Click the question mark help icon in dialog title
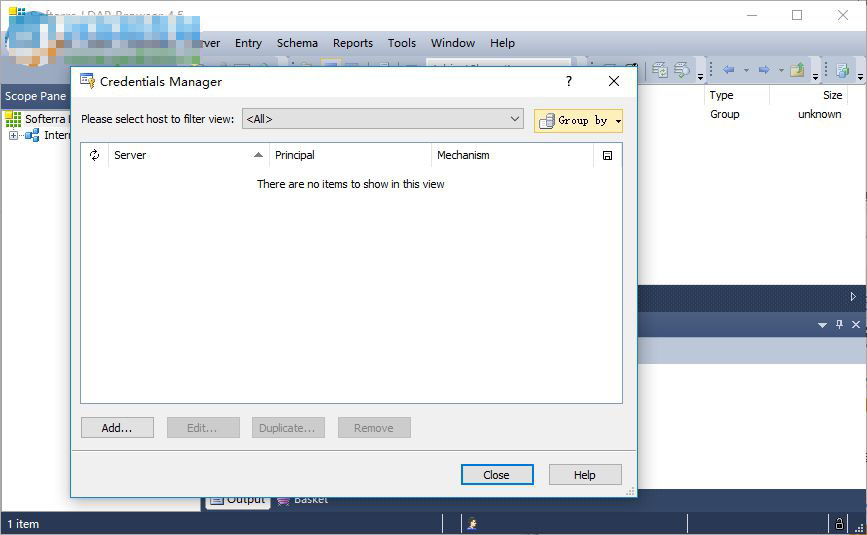The width and height of the screenshot is (867, 535). click(569, 82)
